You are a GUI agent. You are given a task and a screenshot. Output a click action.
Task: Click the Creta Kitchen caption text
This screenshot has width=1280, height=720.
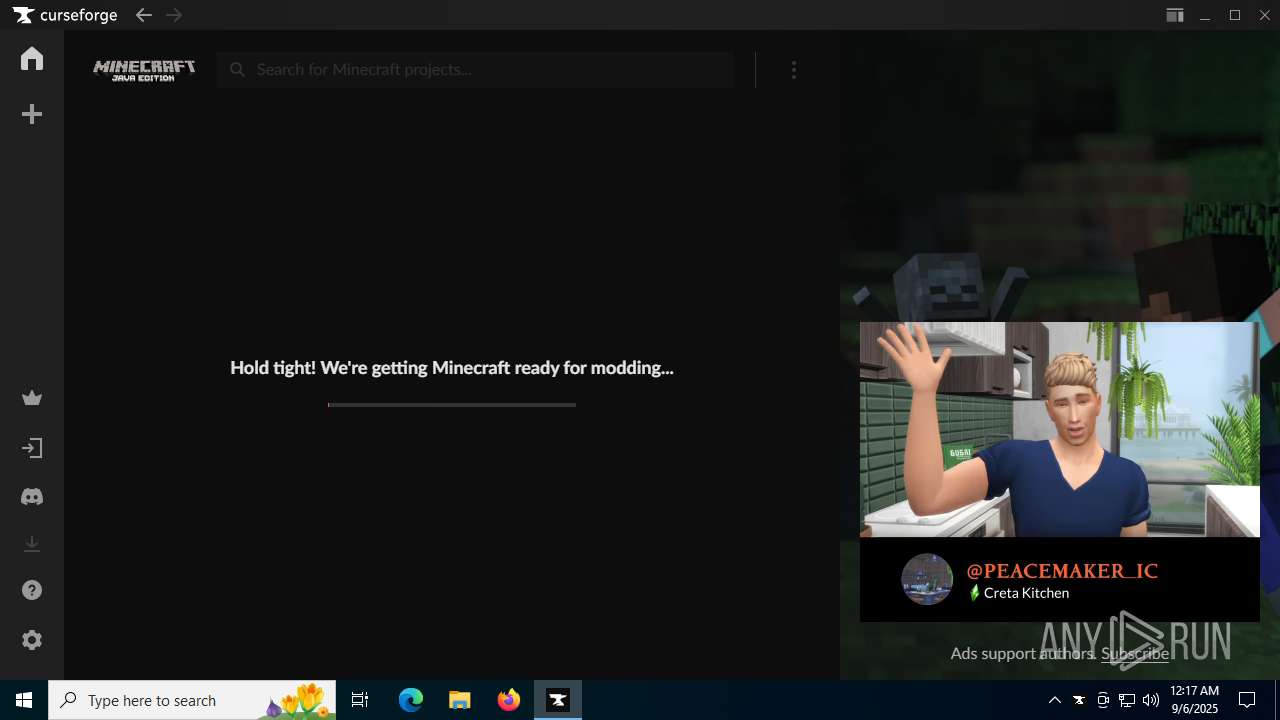pyautogui.click(x=1026, y=593)
